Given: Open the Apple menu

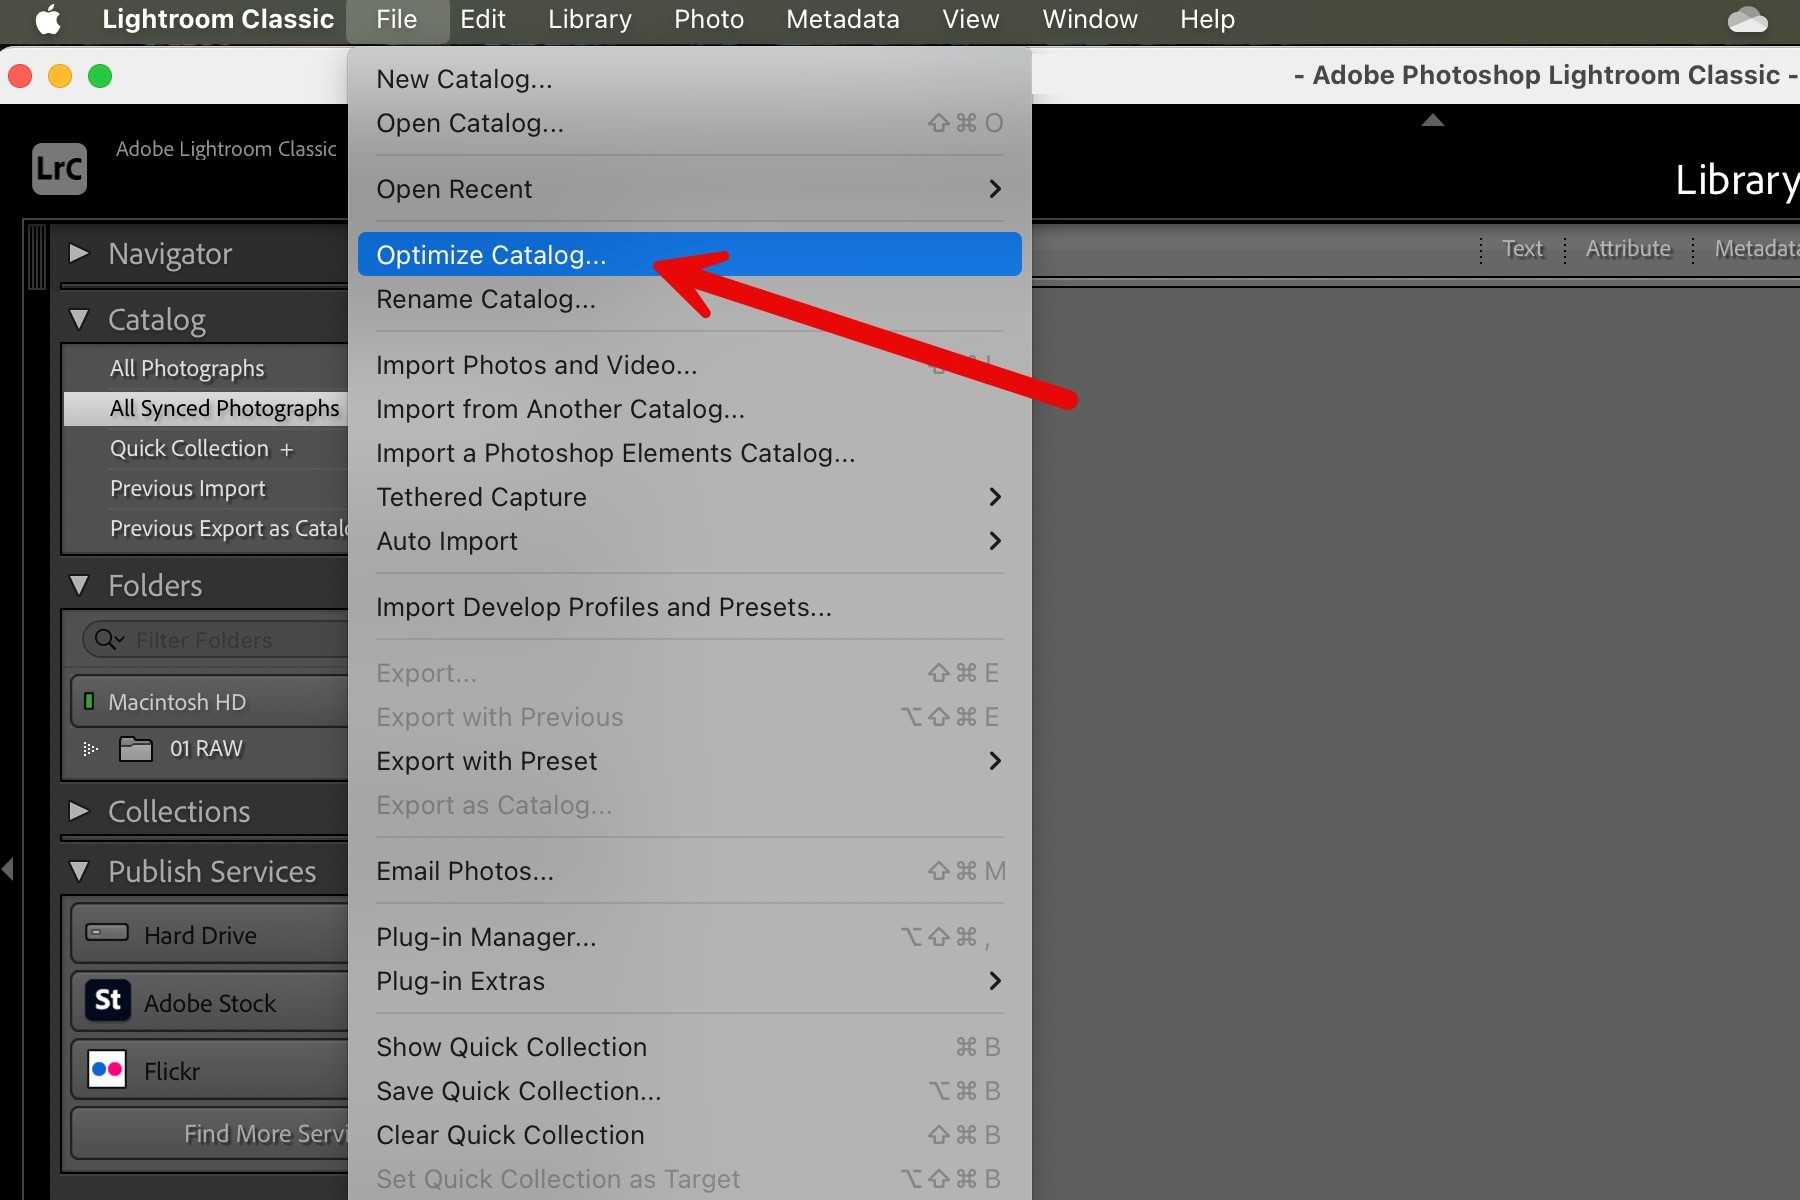Looking at the screenshot, I should 48,19.
